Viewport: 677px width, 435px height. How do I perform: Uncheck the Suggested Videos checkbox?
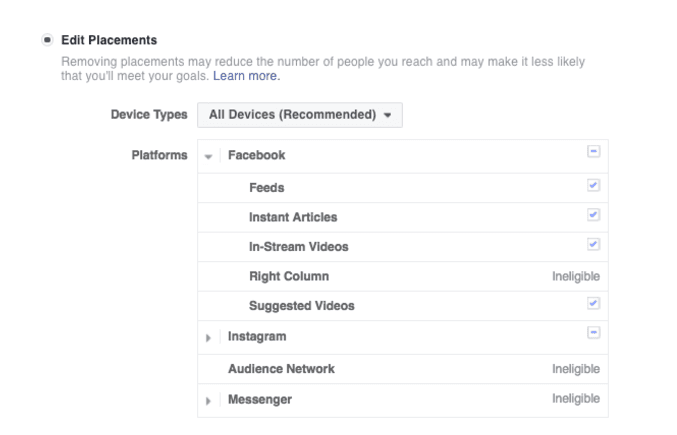tap(593, 304)
